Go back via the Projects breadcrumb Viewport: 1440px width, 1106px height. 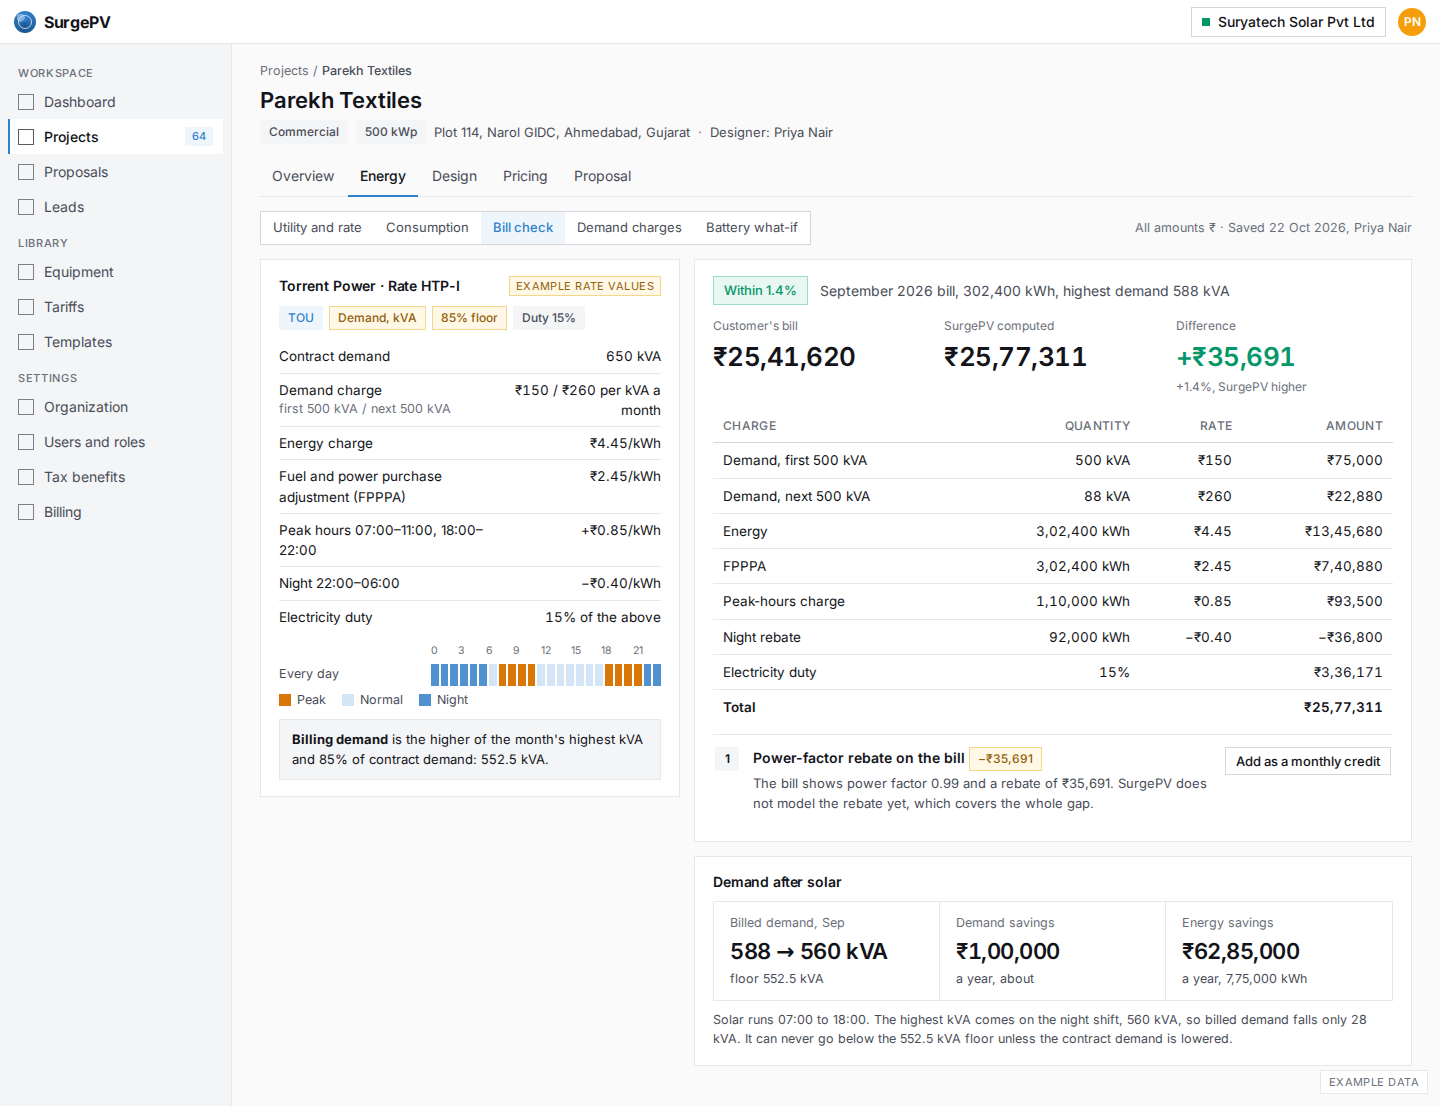pos(284,71)
